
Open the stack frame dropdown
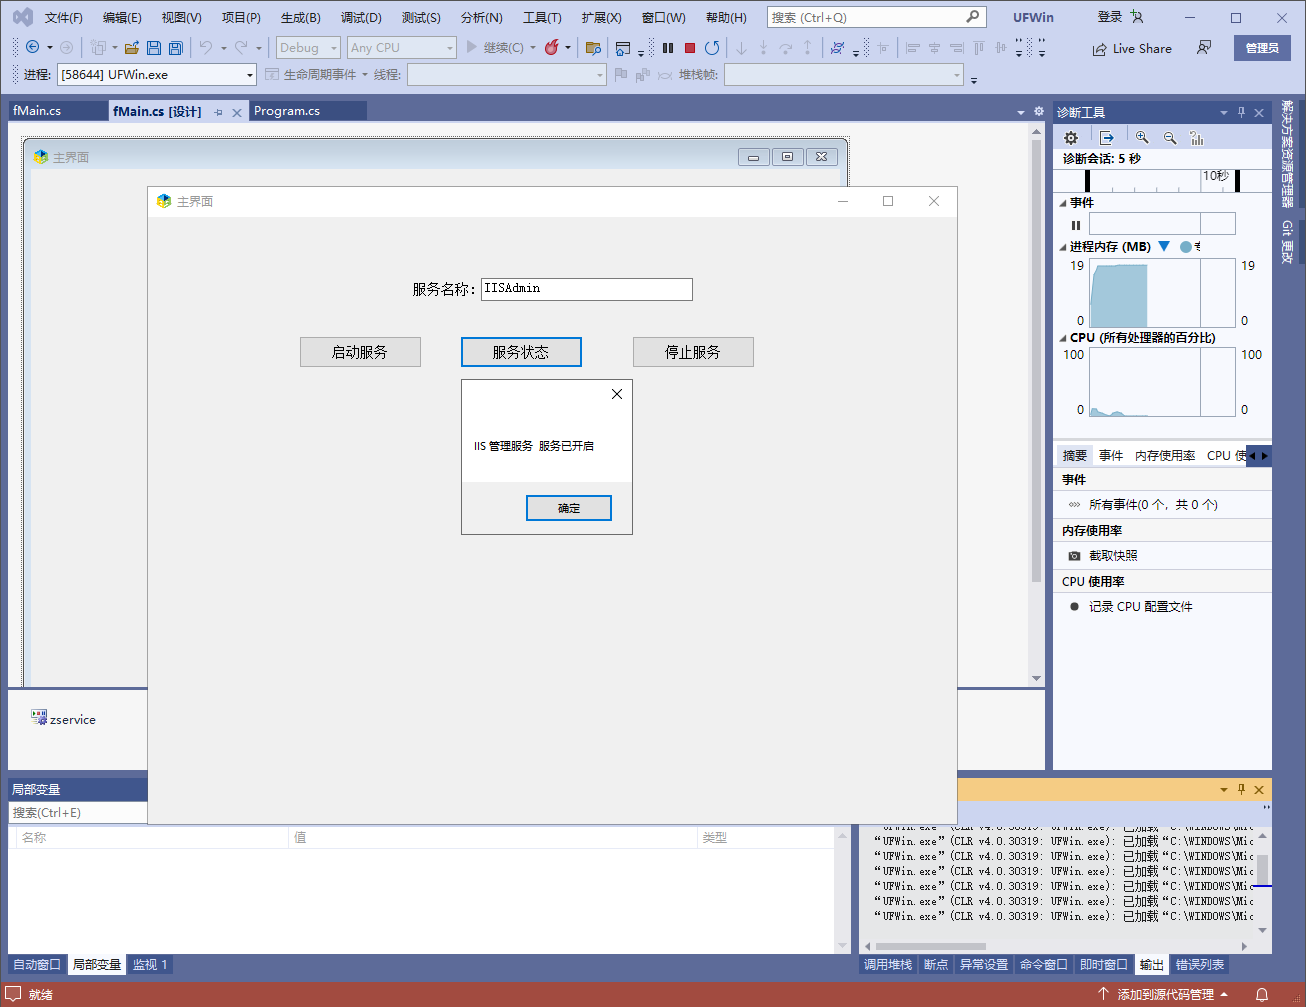click(x=843, y=74)
